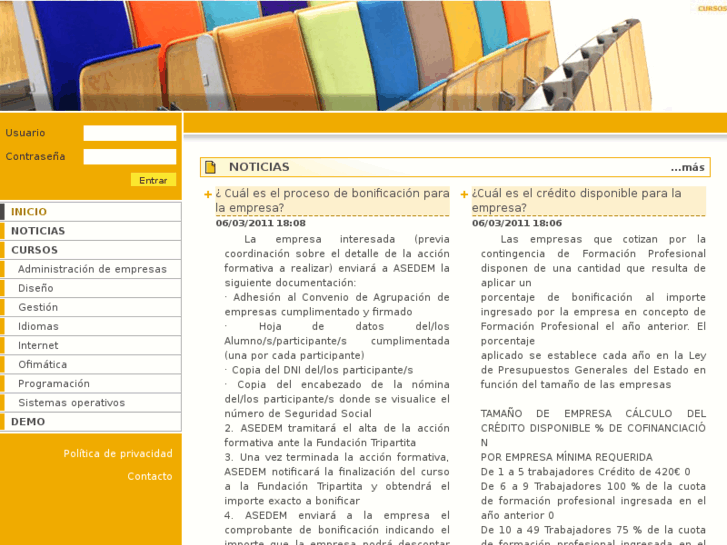Click date text '06/03/2011 18:08'
This screenshot has width=727, height=545.
tap(261, 223)
